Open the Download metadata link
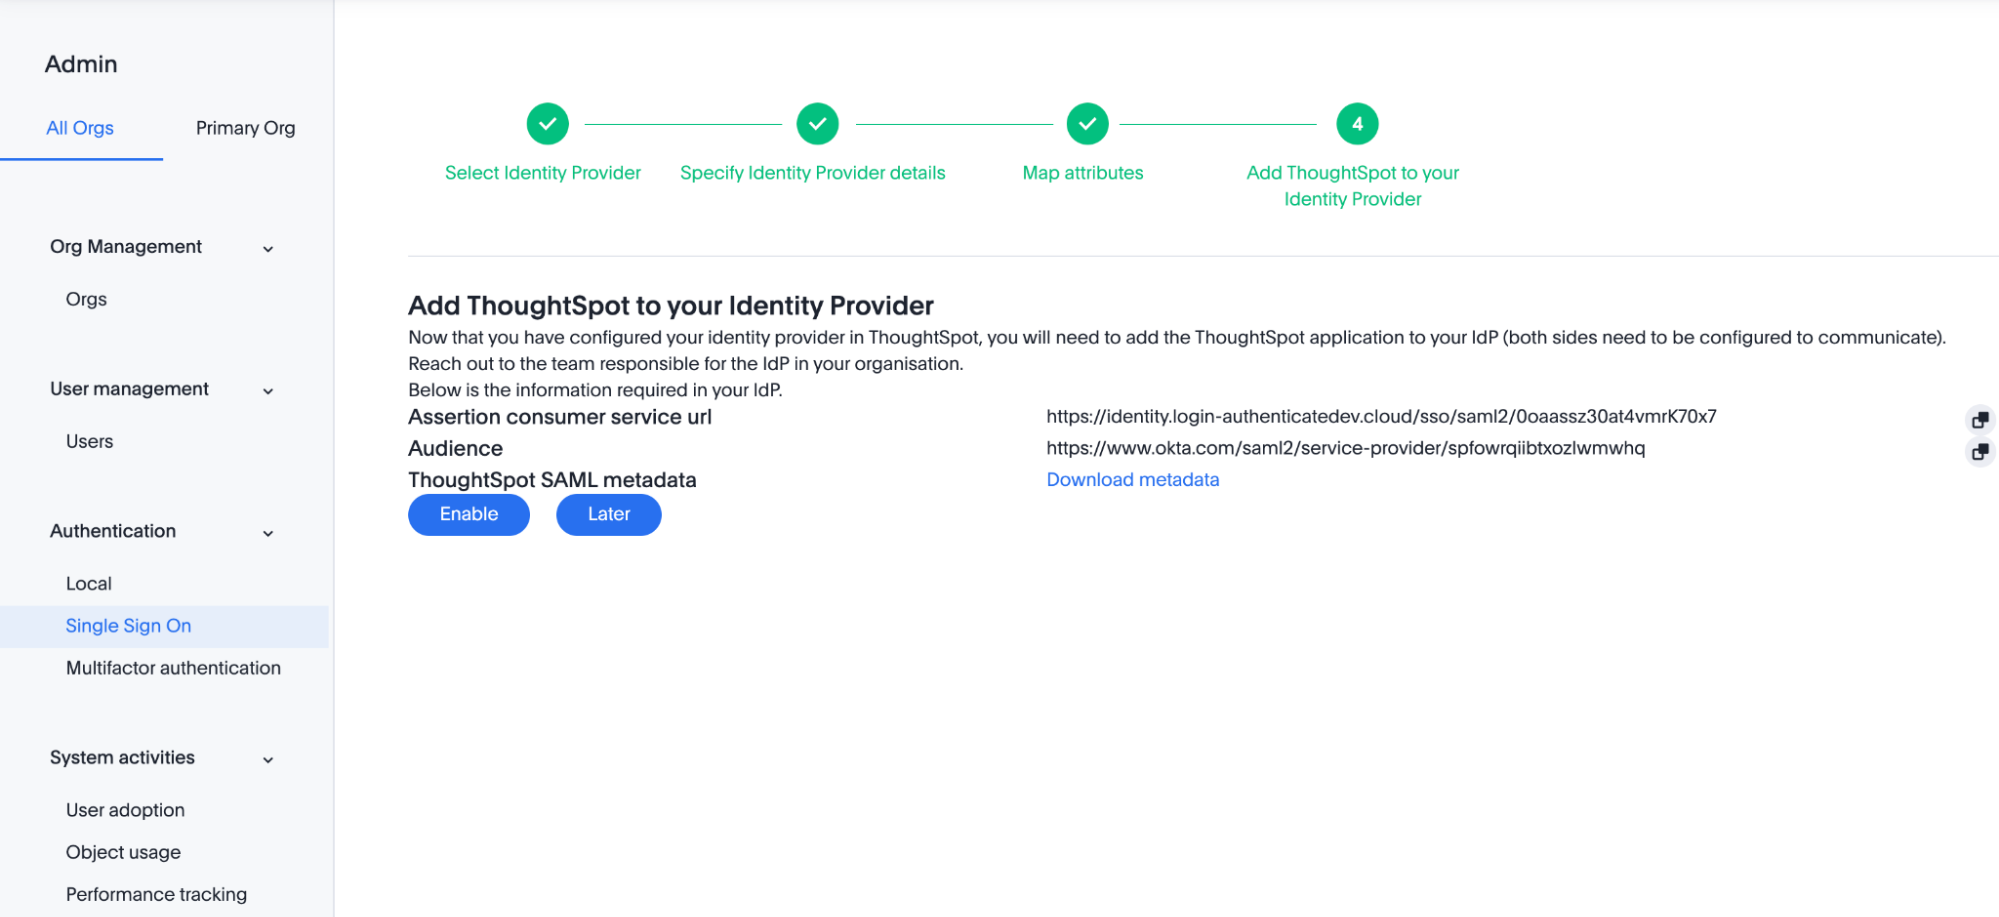The height and width of the screenshot is (917, 1999). coord(1132,479)
